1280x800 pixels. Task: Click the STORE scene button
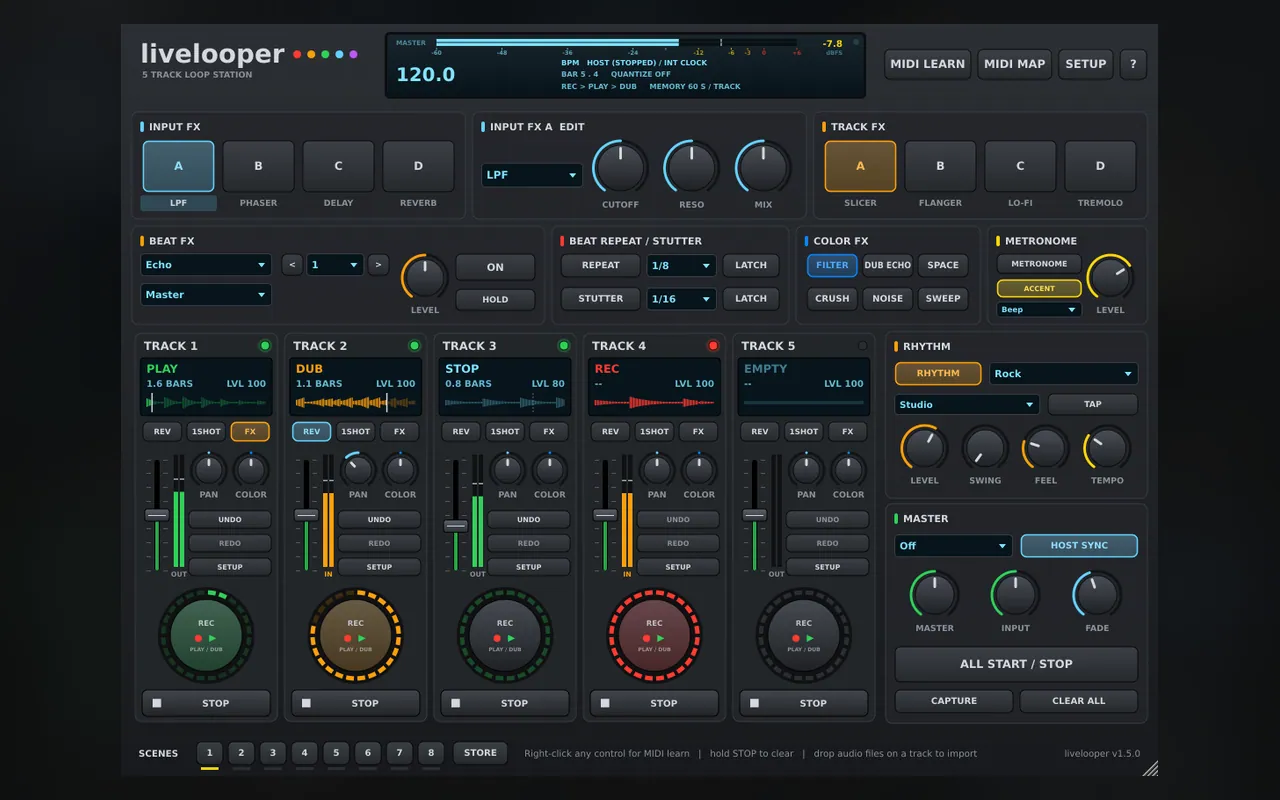pyautogui.click(x=480, y=753)
